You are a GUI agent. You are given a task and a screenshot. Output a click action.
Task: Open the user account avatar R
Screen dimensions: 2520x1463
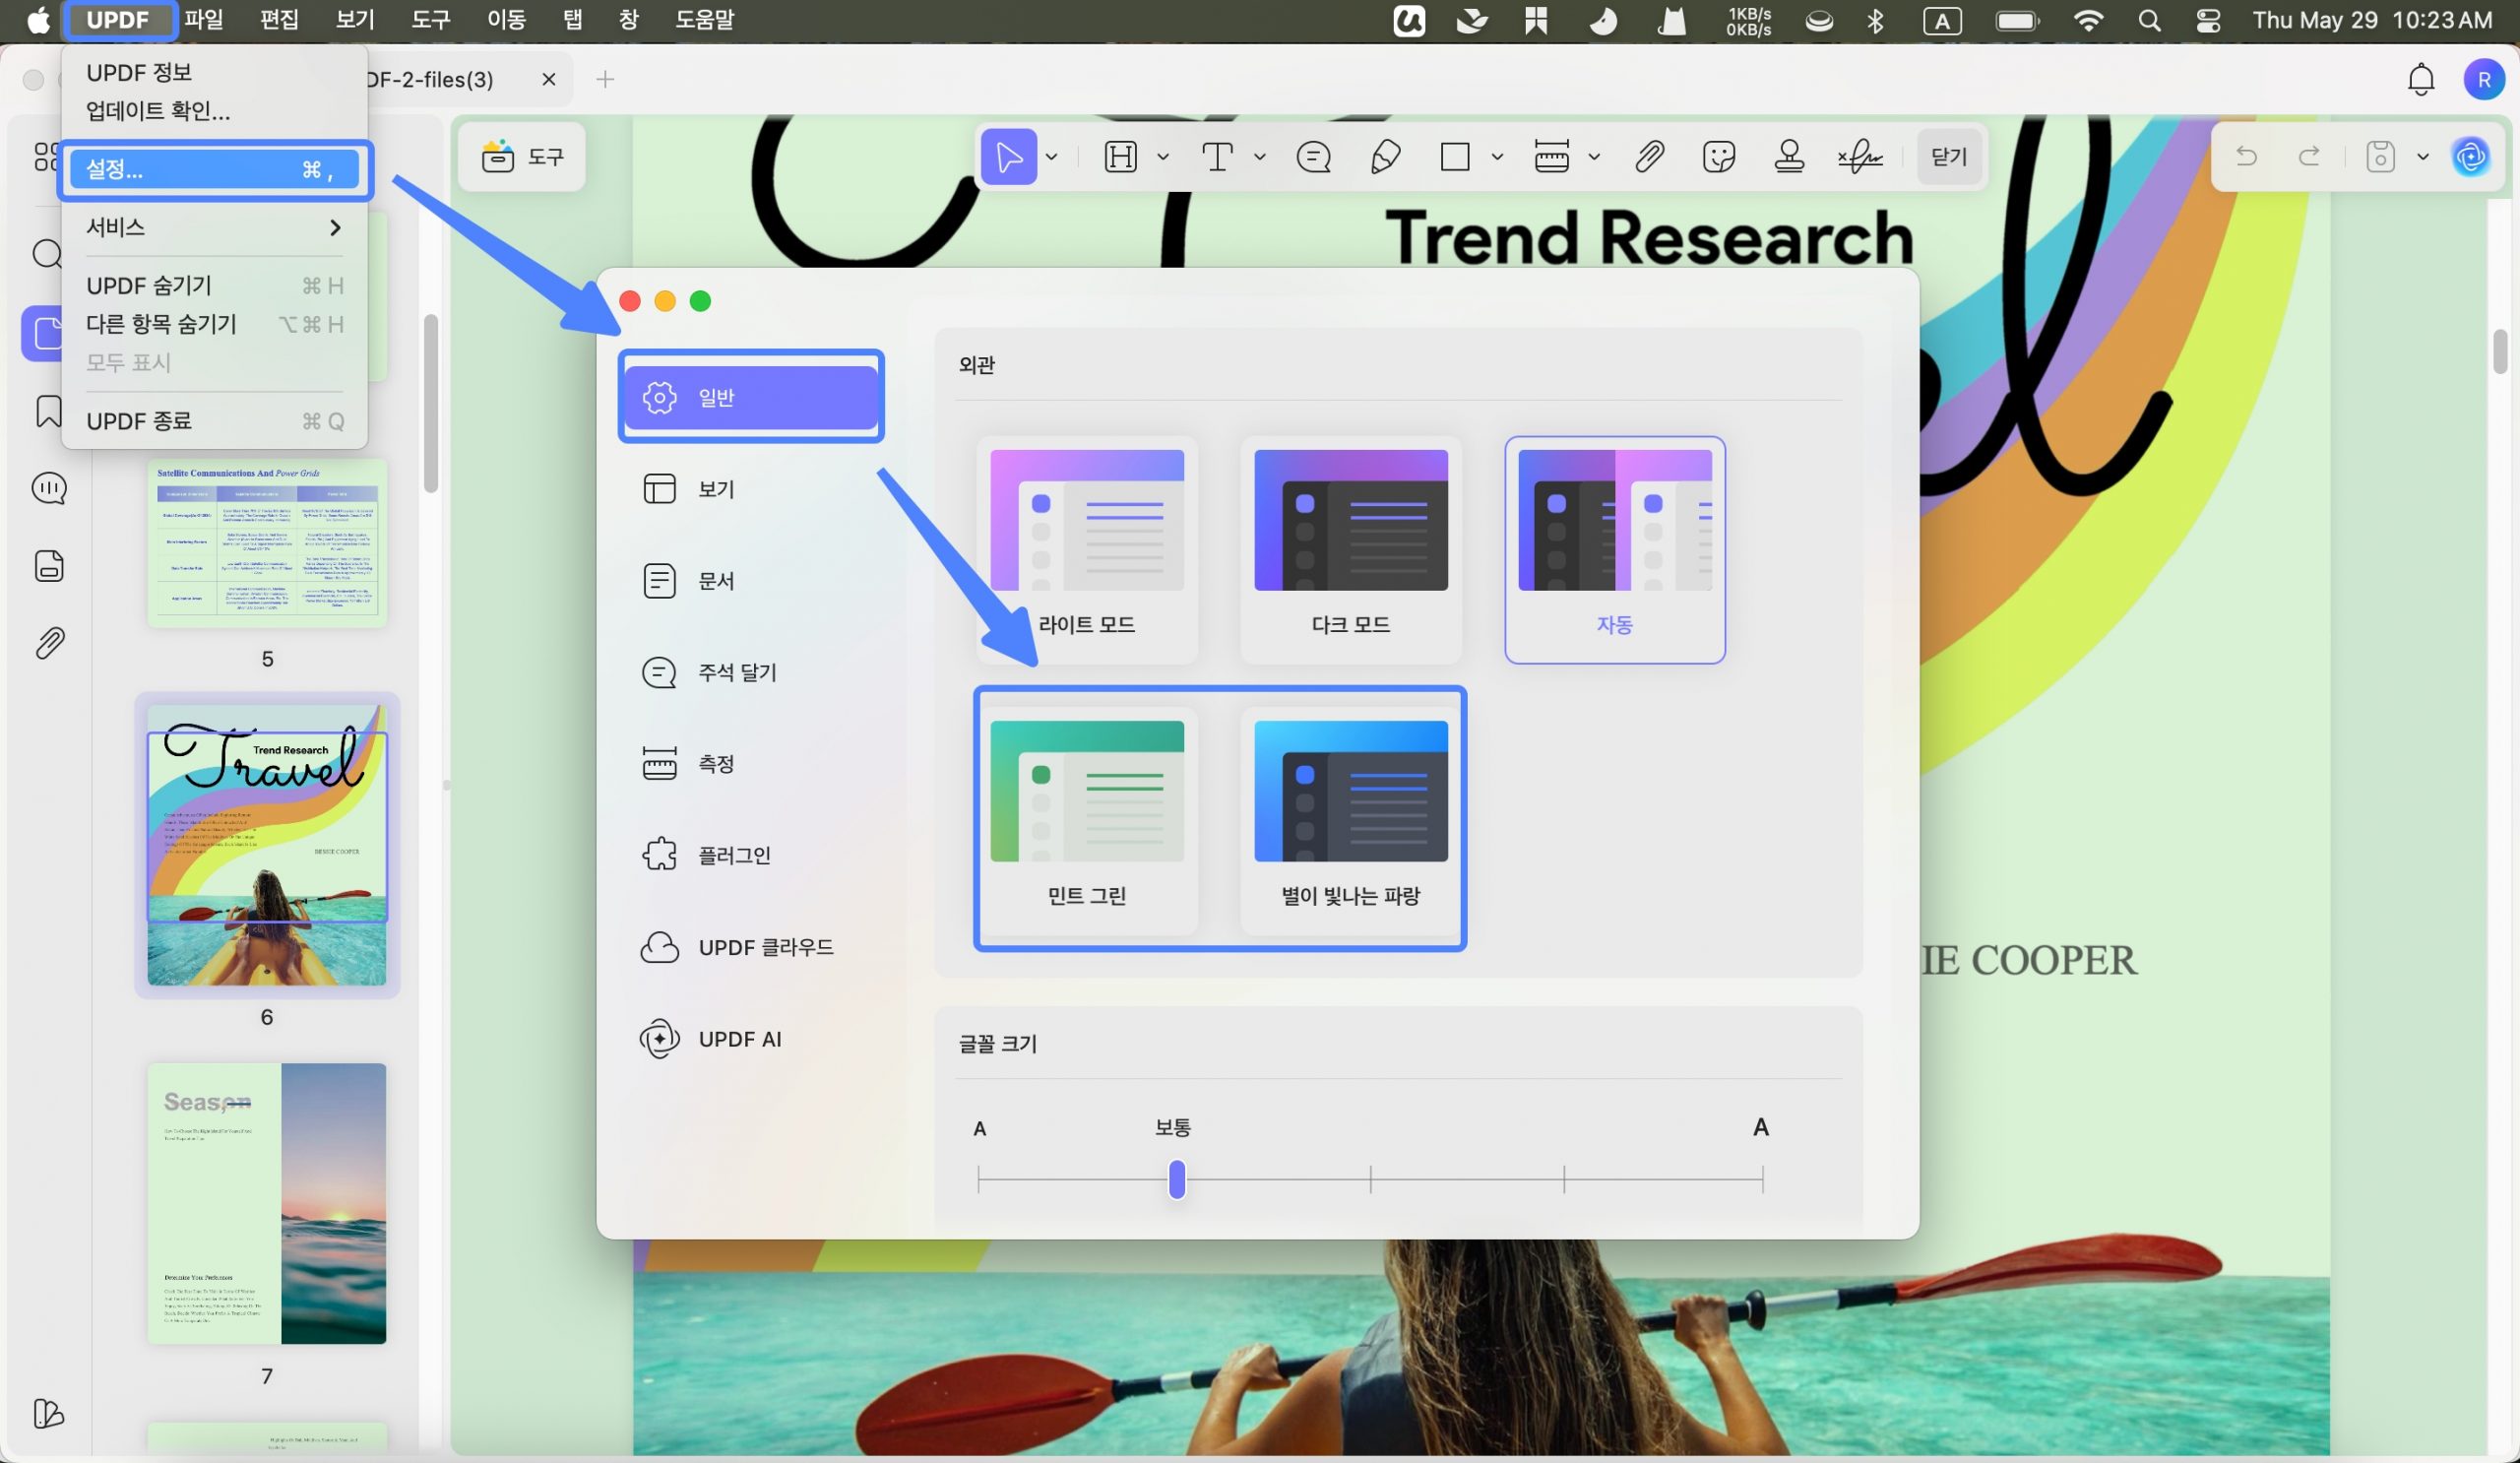coord(2483,79)
